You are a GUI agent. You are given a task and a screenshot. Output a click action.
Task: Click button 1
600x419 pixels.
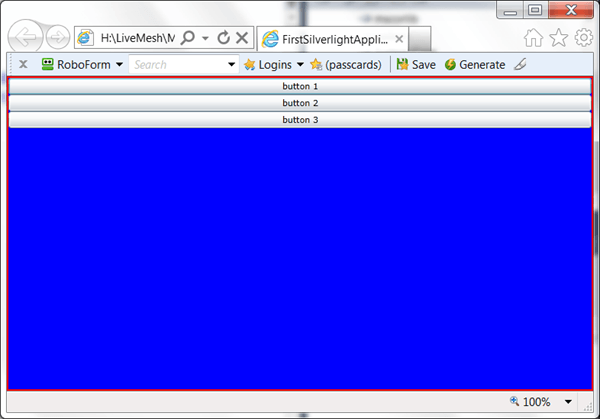[x=300, y=86]
